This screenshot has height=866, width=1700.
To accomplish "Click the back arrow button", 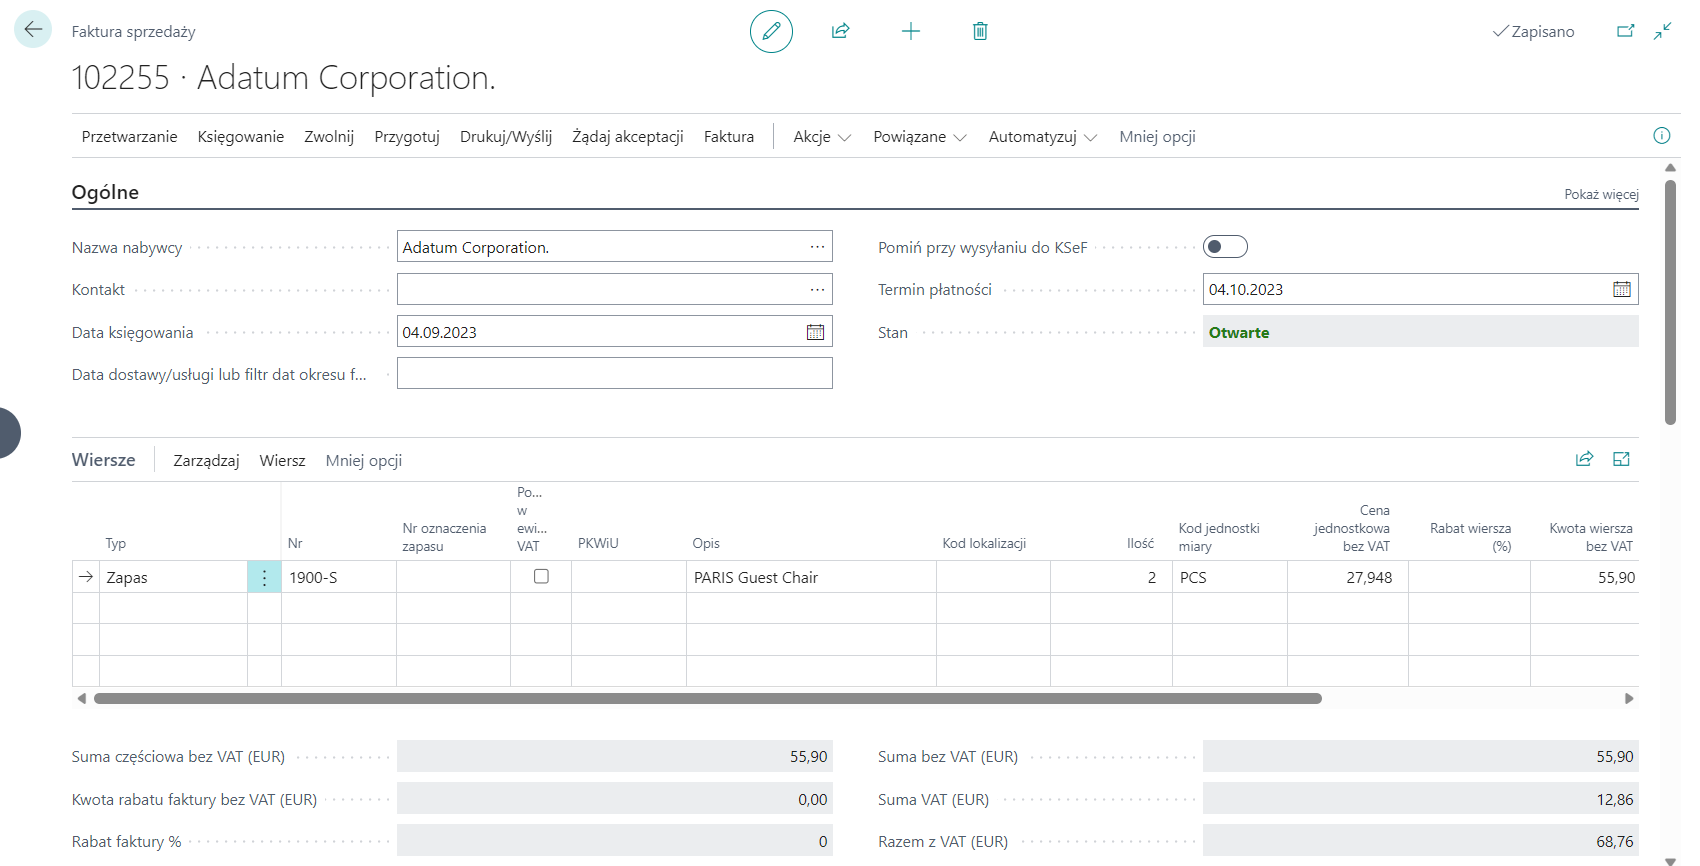I will 33,30.
